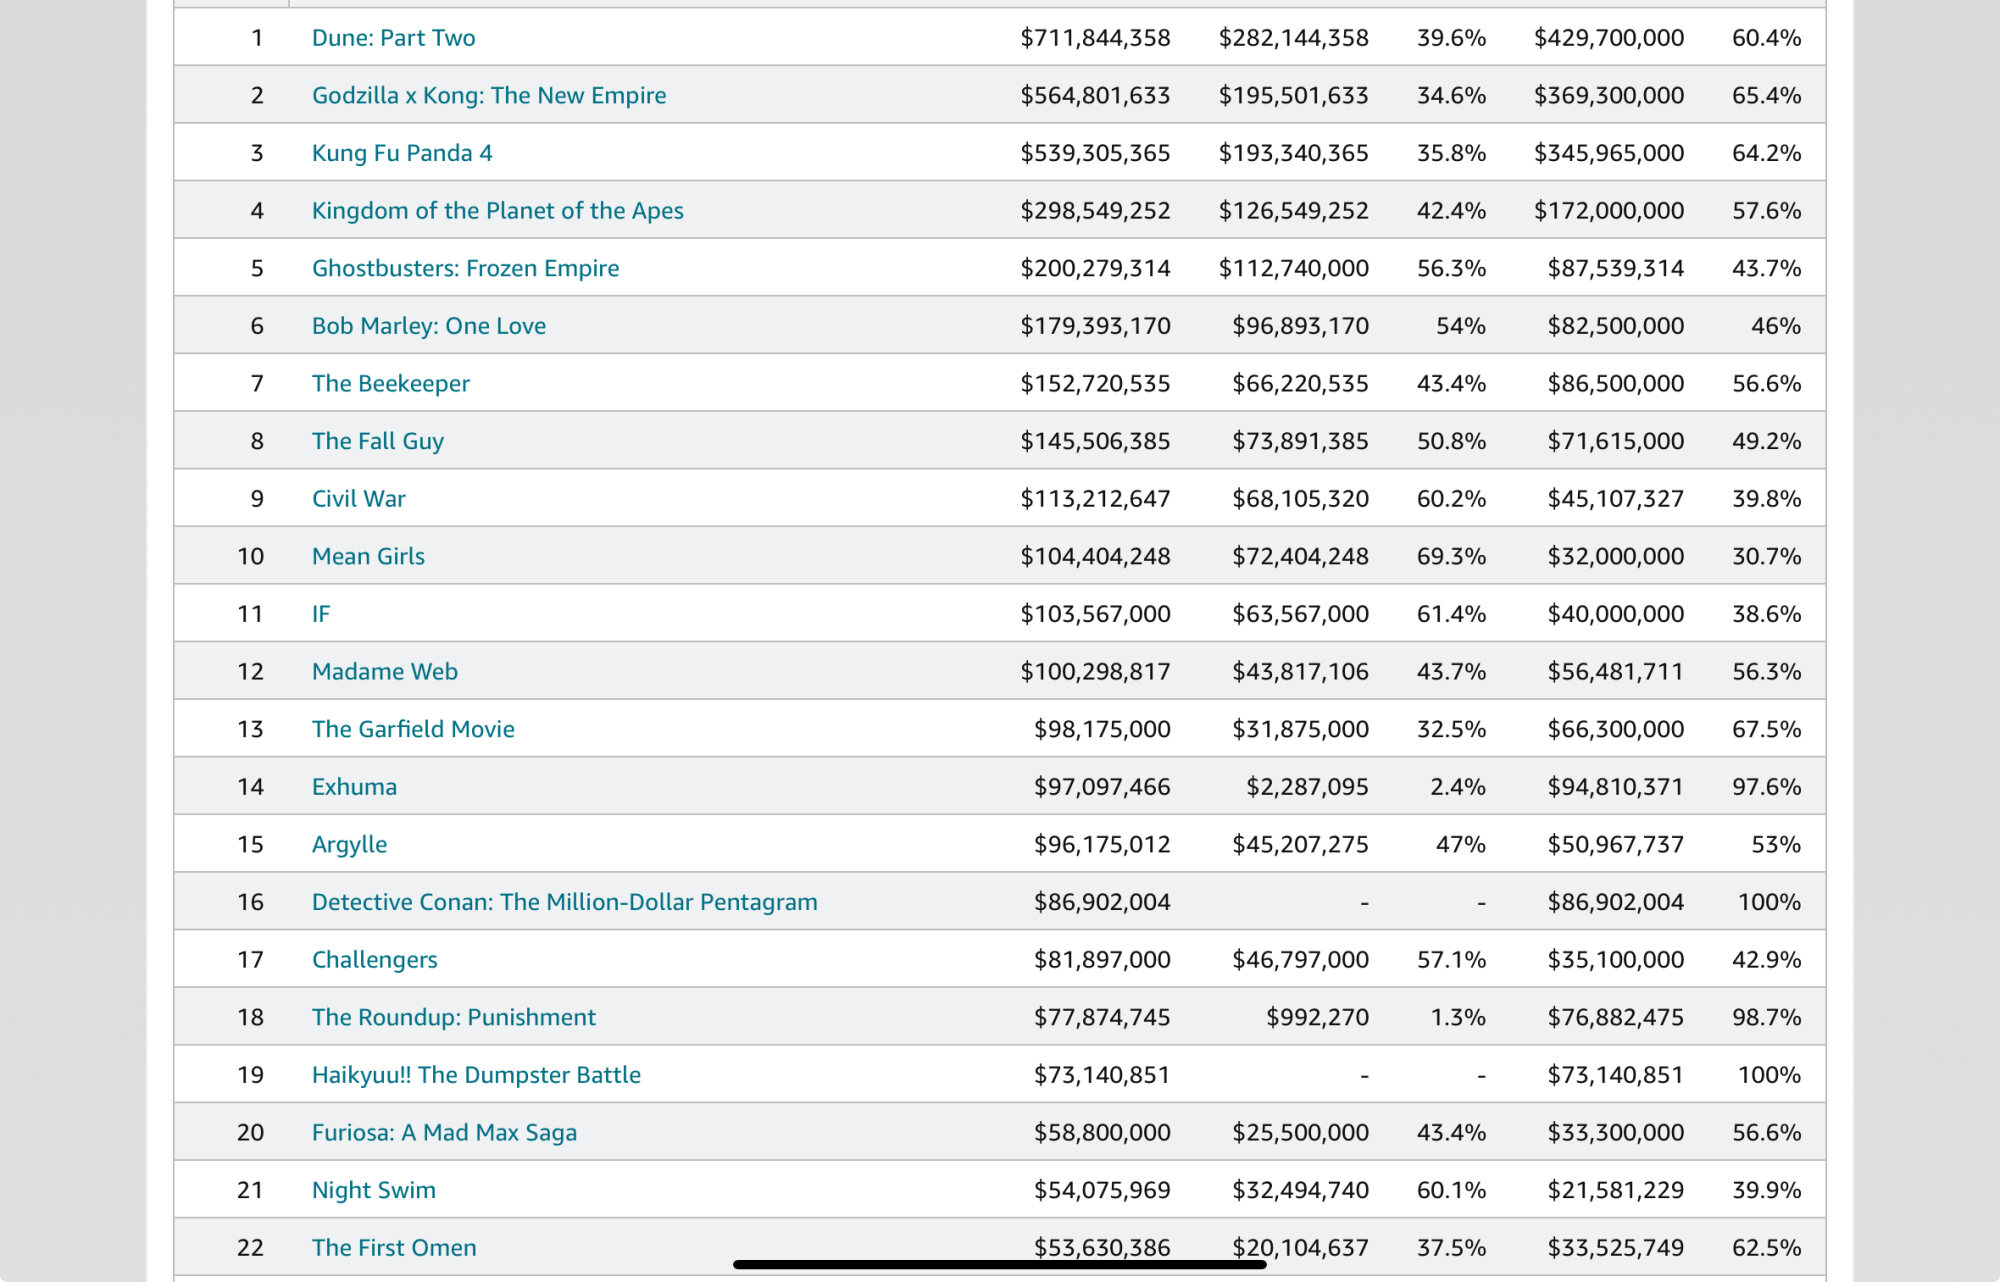Viewport: 2000px width, 1282px height.
Task: Open Detective Conan: The Million-Dollar Pentagram
Action: click(564, 903)
